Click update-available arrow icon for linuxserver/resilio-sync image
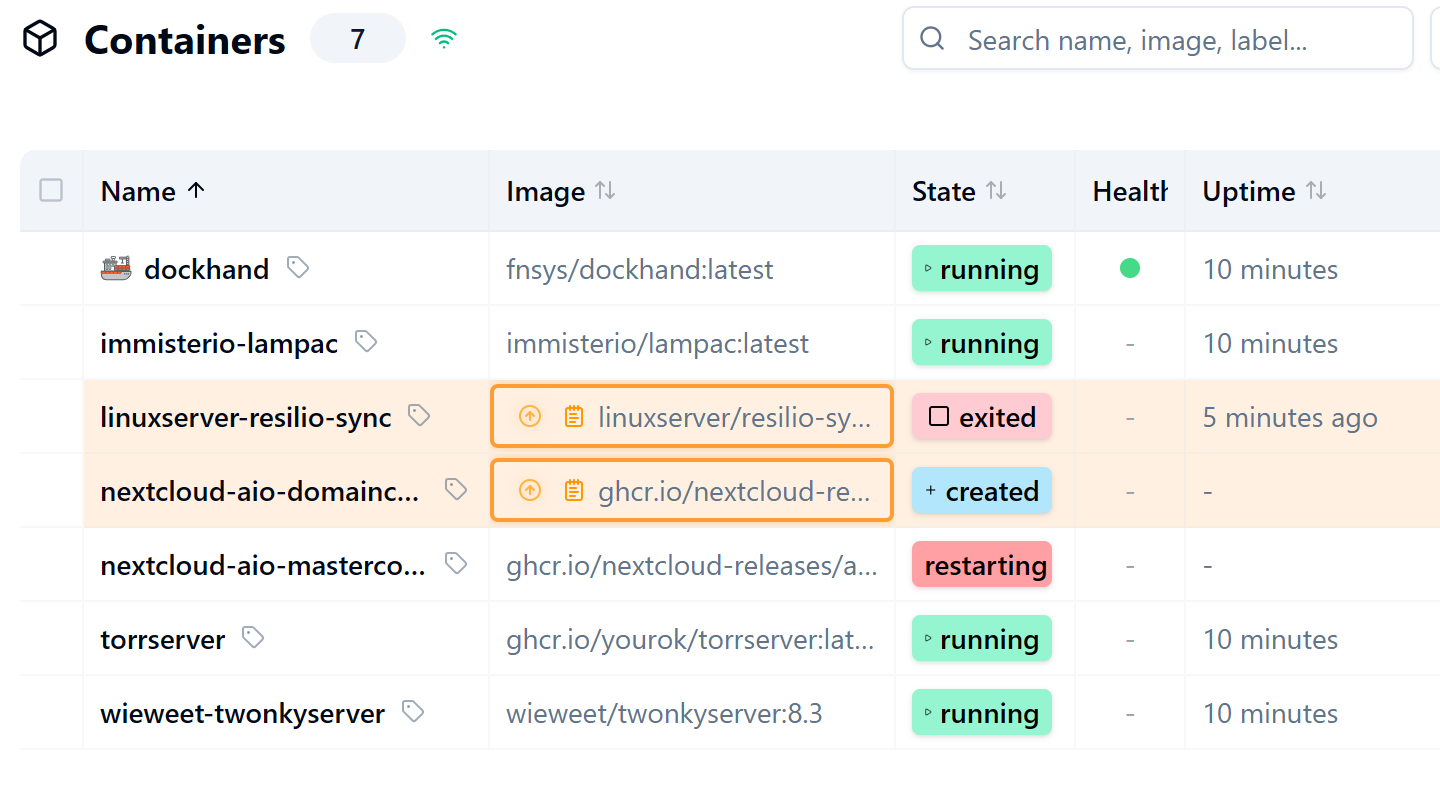1440x788 pixels. pos(530,416)
